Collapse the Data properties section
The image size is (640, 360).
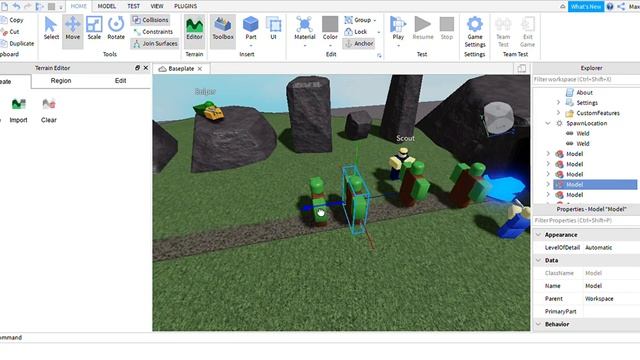538,260
